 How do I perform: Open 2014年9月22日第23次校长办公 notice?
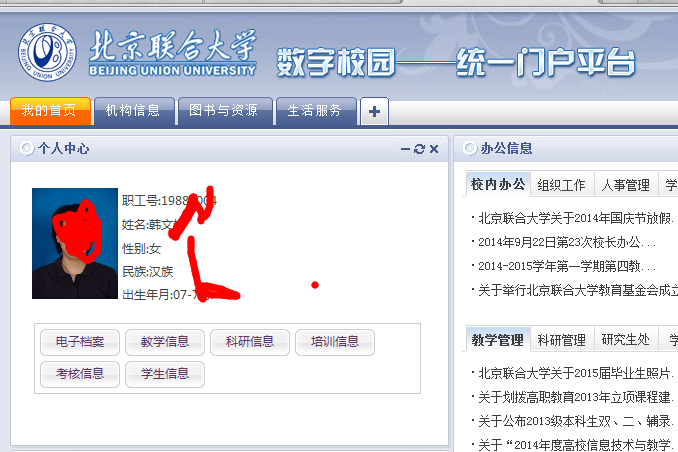(566, 242)
